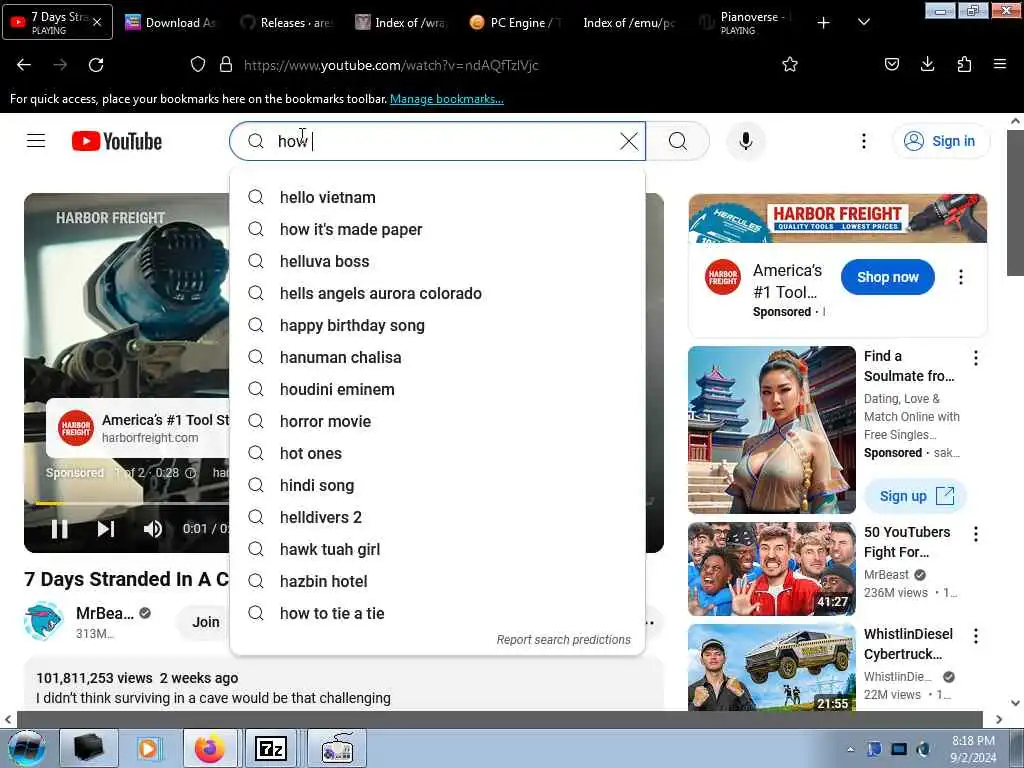The width and height of the screenshot is (1024, 768).
Task: Open browser extensions menu
Action: pos(964,65)
